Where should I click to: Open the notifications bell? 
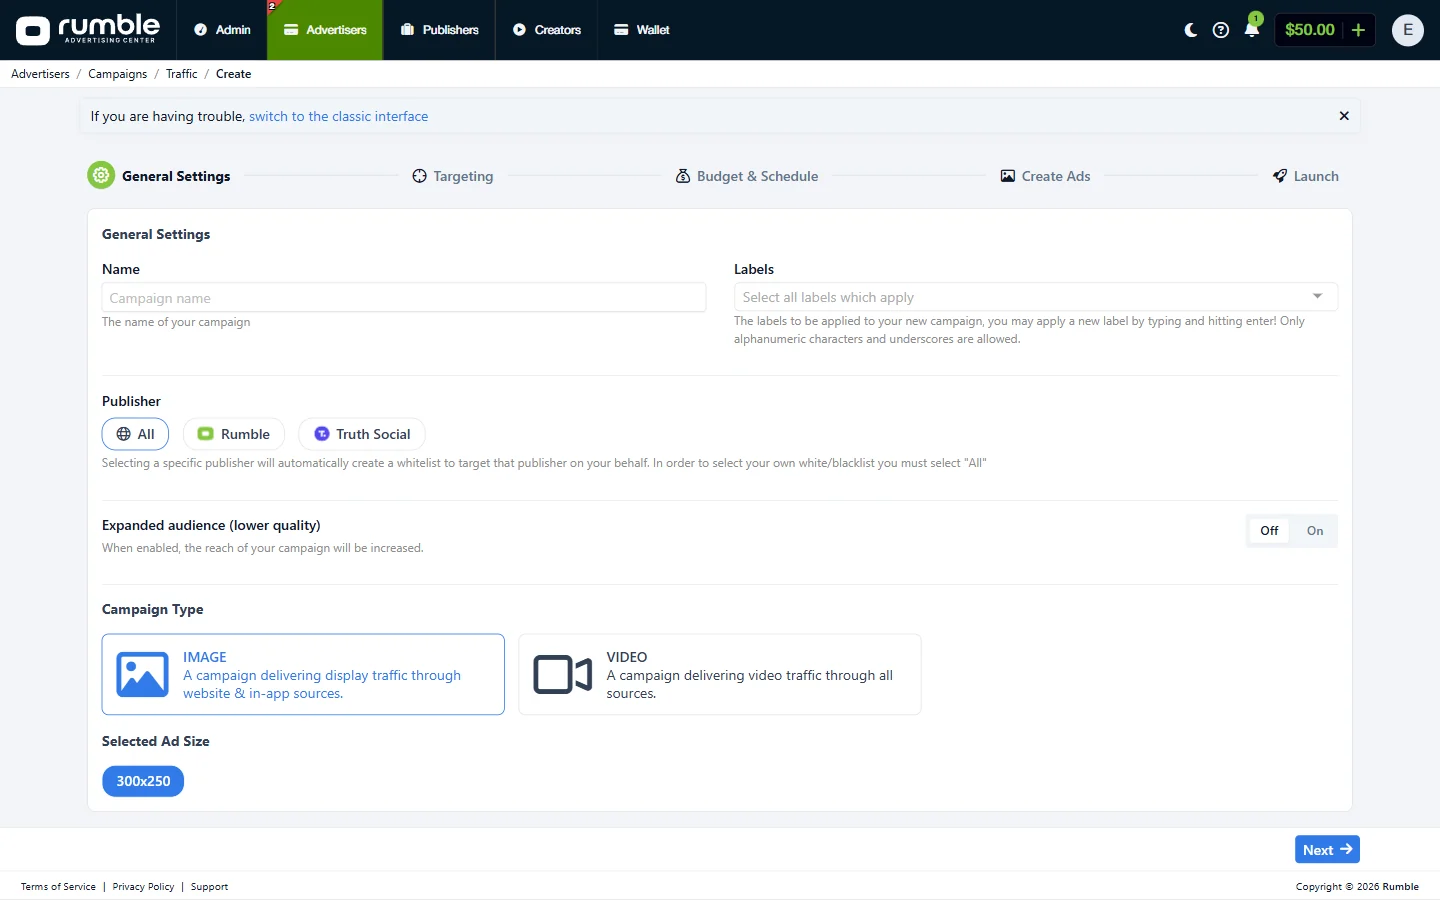(1251, 29)
